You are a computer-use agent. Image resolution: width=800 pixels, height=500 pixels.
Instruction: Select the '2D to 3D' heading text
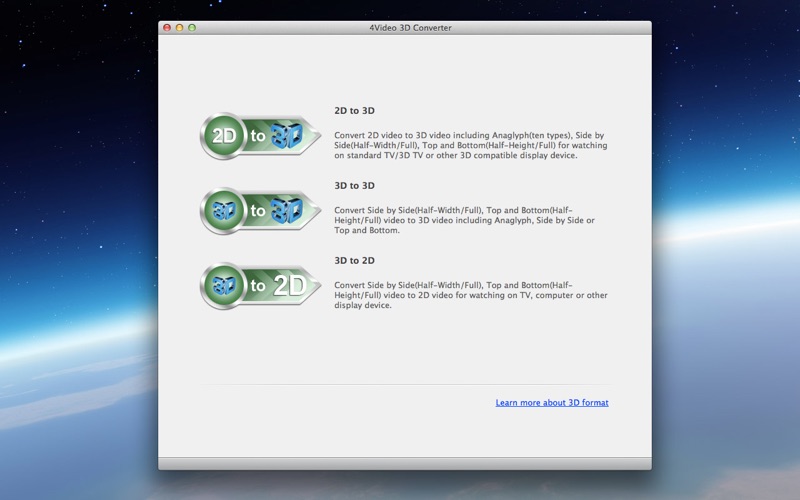(355, 111)
